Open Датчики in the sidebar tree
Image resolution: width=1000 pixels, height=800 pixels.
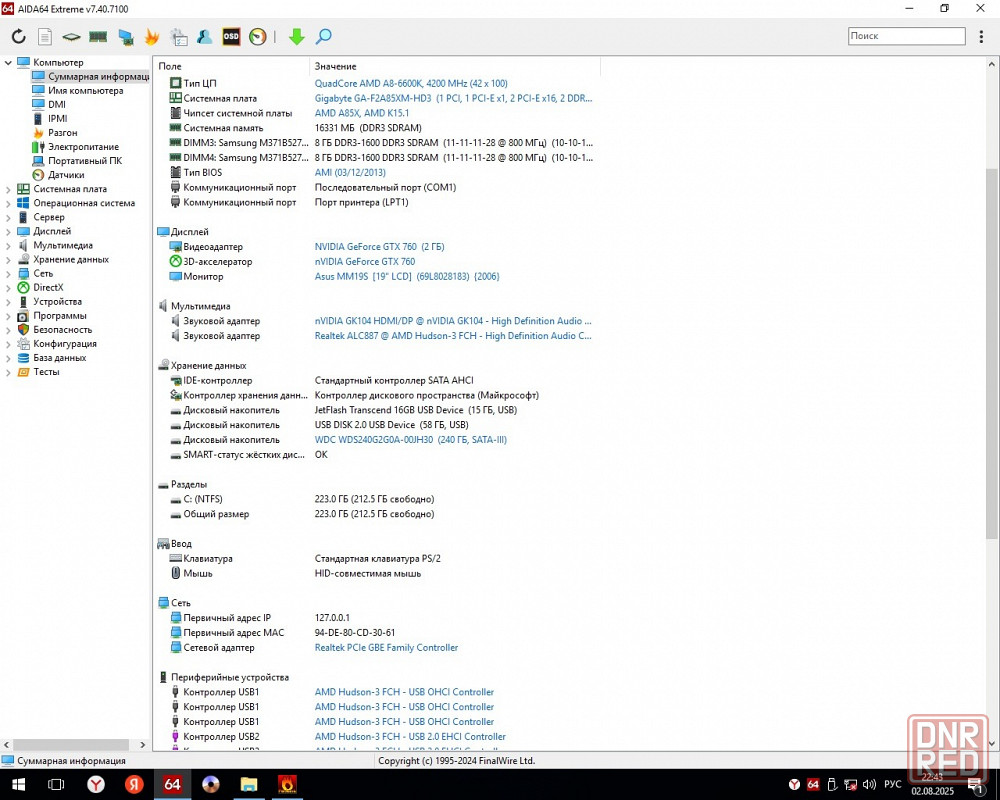[x=66, y=175]
